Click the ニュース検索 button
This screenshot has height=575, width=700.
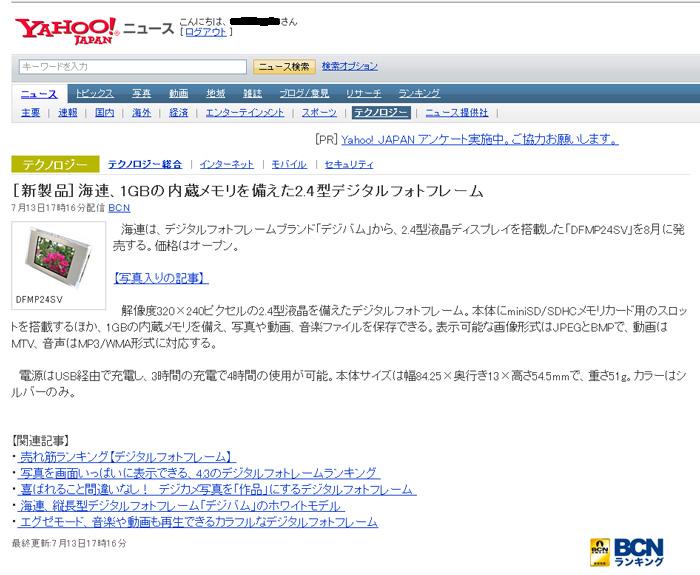[x=284, y=67]
